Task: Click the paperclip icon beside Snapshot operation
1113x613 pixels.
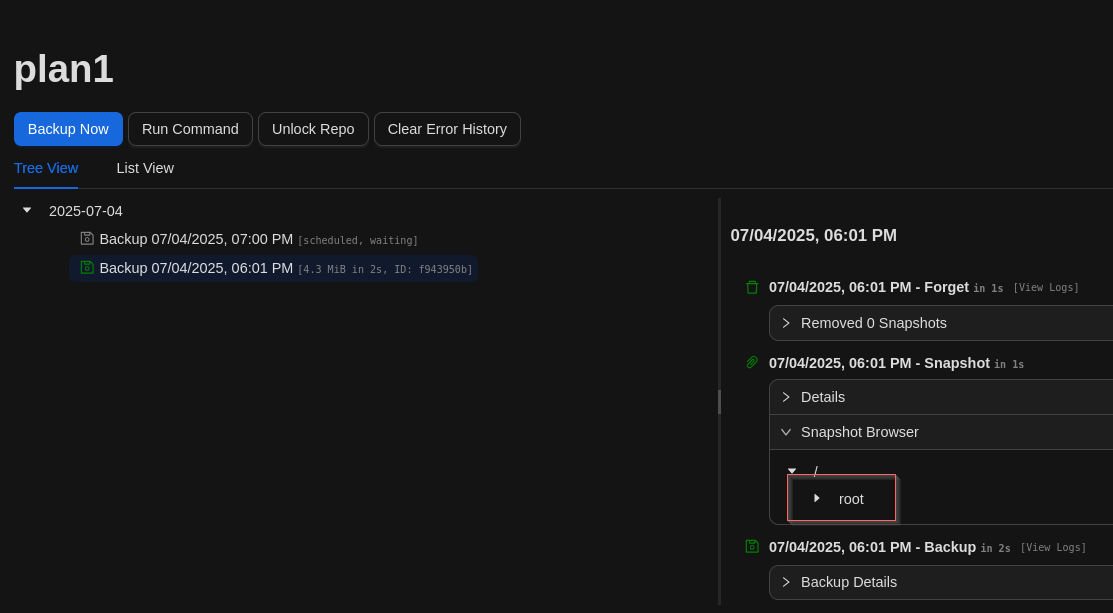Action: (x=752, y=363)
